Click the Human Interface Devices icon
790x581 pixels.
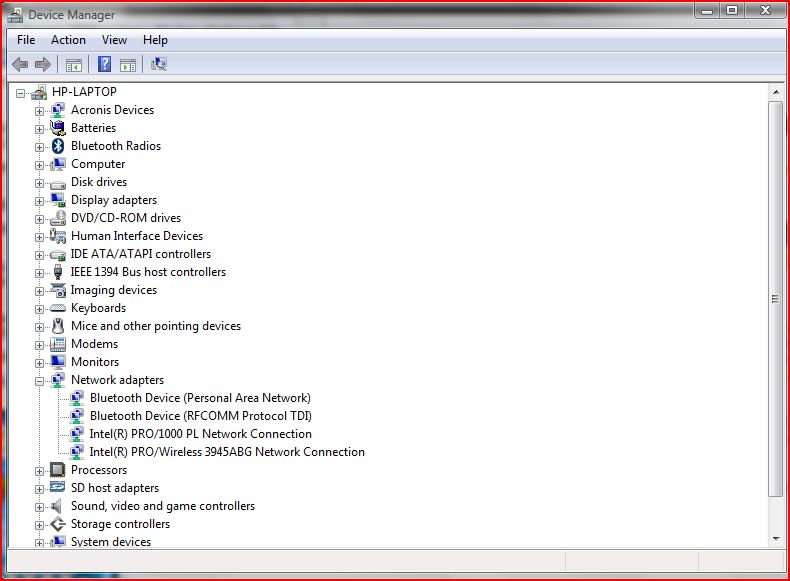pos(58,236)
